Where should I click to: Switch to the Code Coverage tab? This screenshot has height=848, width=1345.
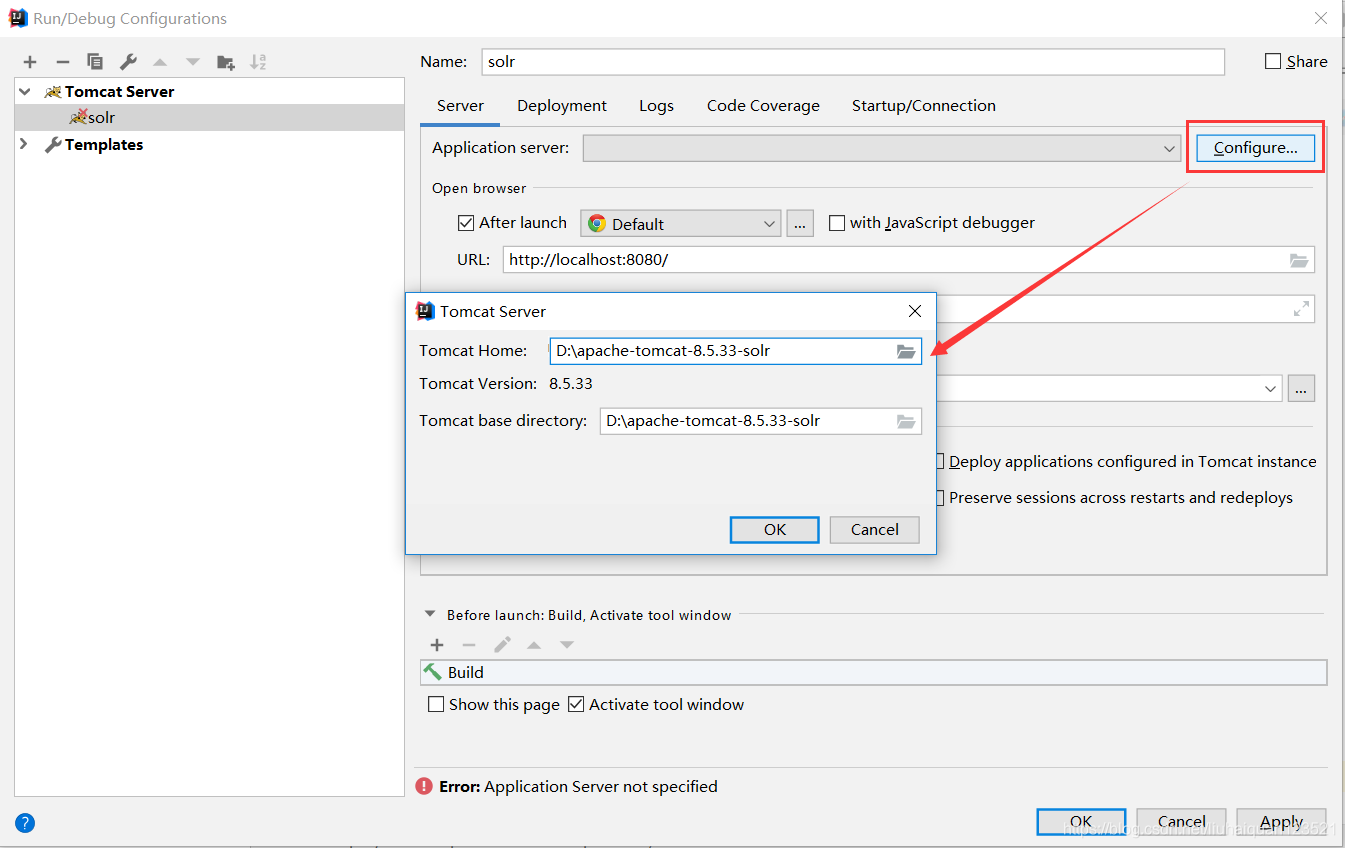pos(763,105)
